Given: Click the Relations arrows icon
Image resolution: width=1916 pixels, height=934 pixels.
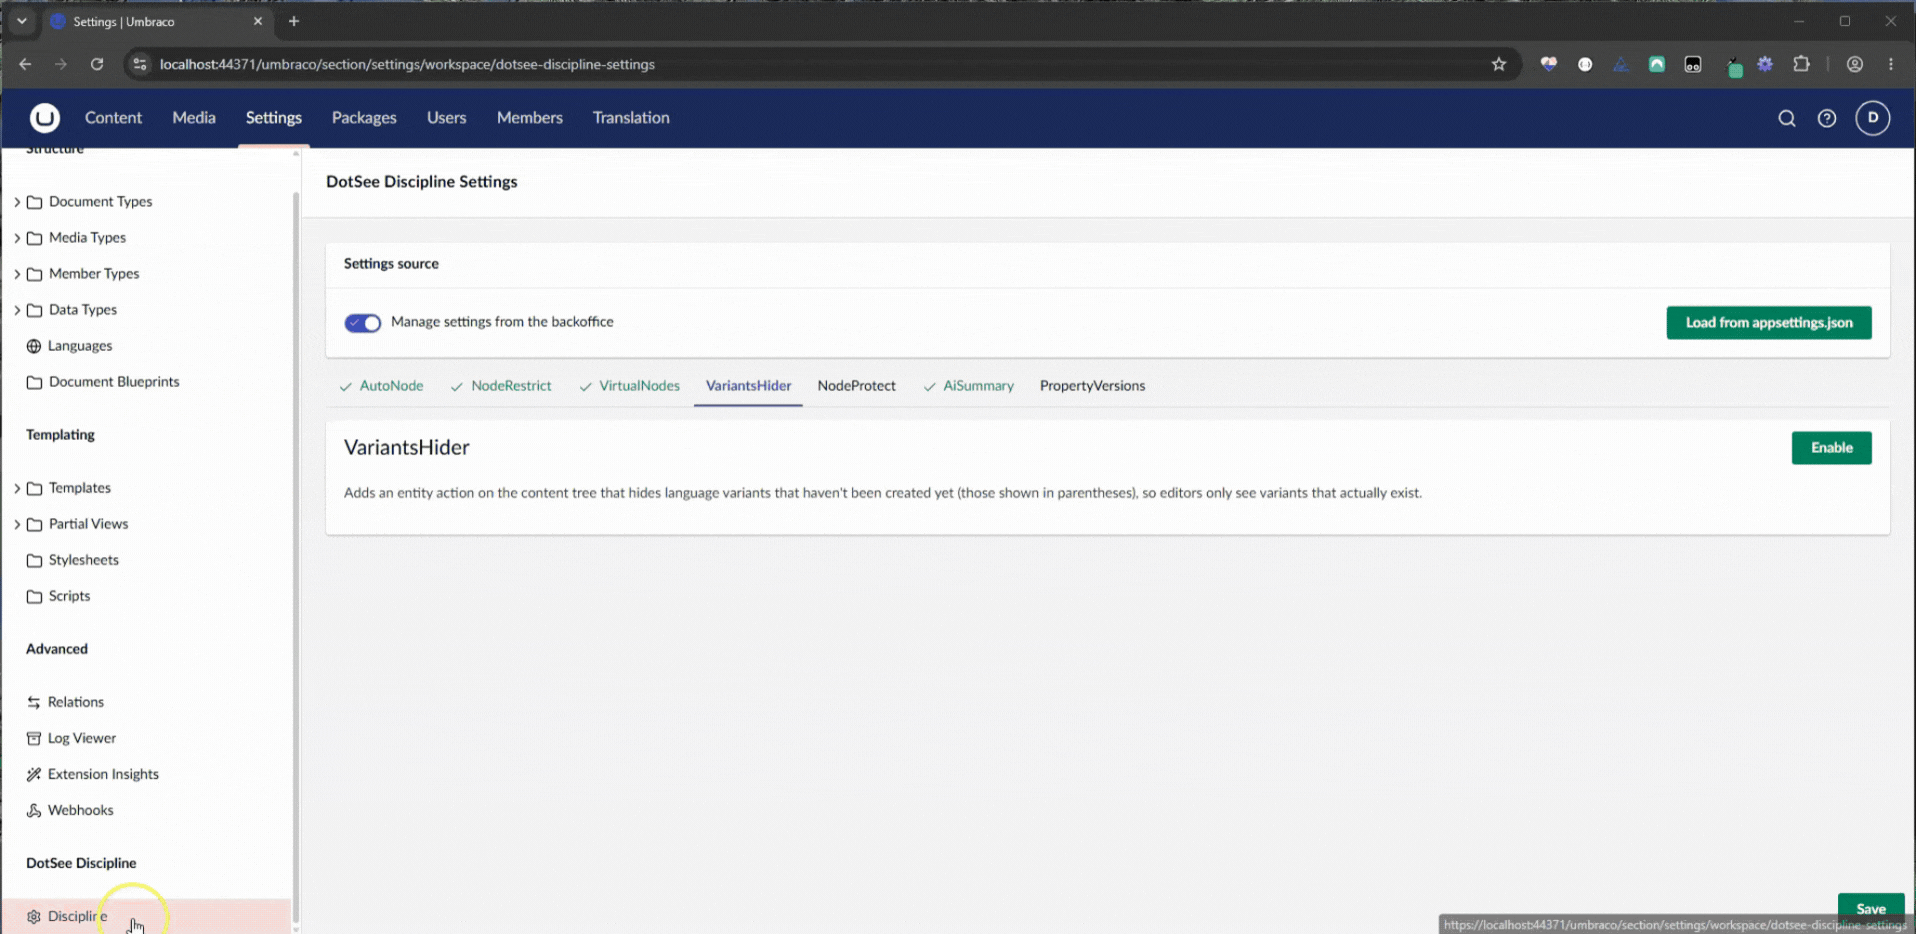Looking at the screenshot, I should pyautogui.click(x=34, y=702).
